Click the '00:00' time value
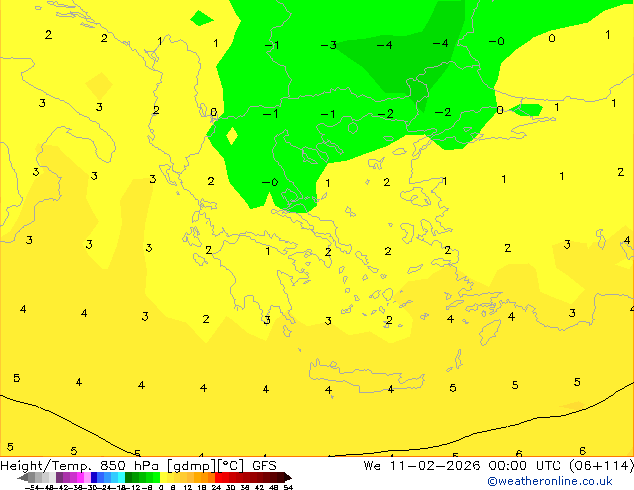This screenshot has height=490, width=634. click(x=507, y=466)
